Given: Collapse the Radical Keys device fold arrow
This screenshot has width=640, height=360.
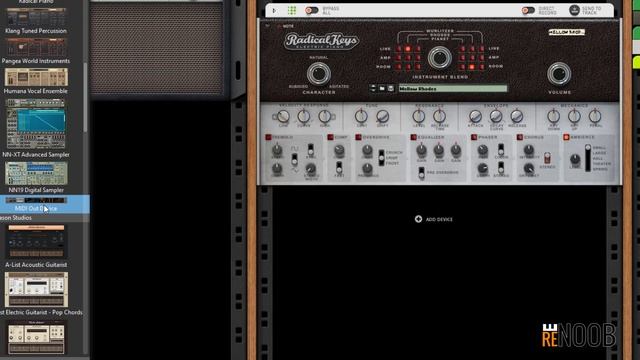Looking at the screenshot, I should tap(267, 26).
